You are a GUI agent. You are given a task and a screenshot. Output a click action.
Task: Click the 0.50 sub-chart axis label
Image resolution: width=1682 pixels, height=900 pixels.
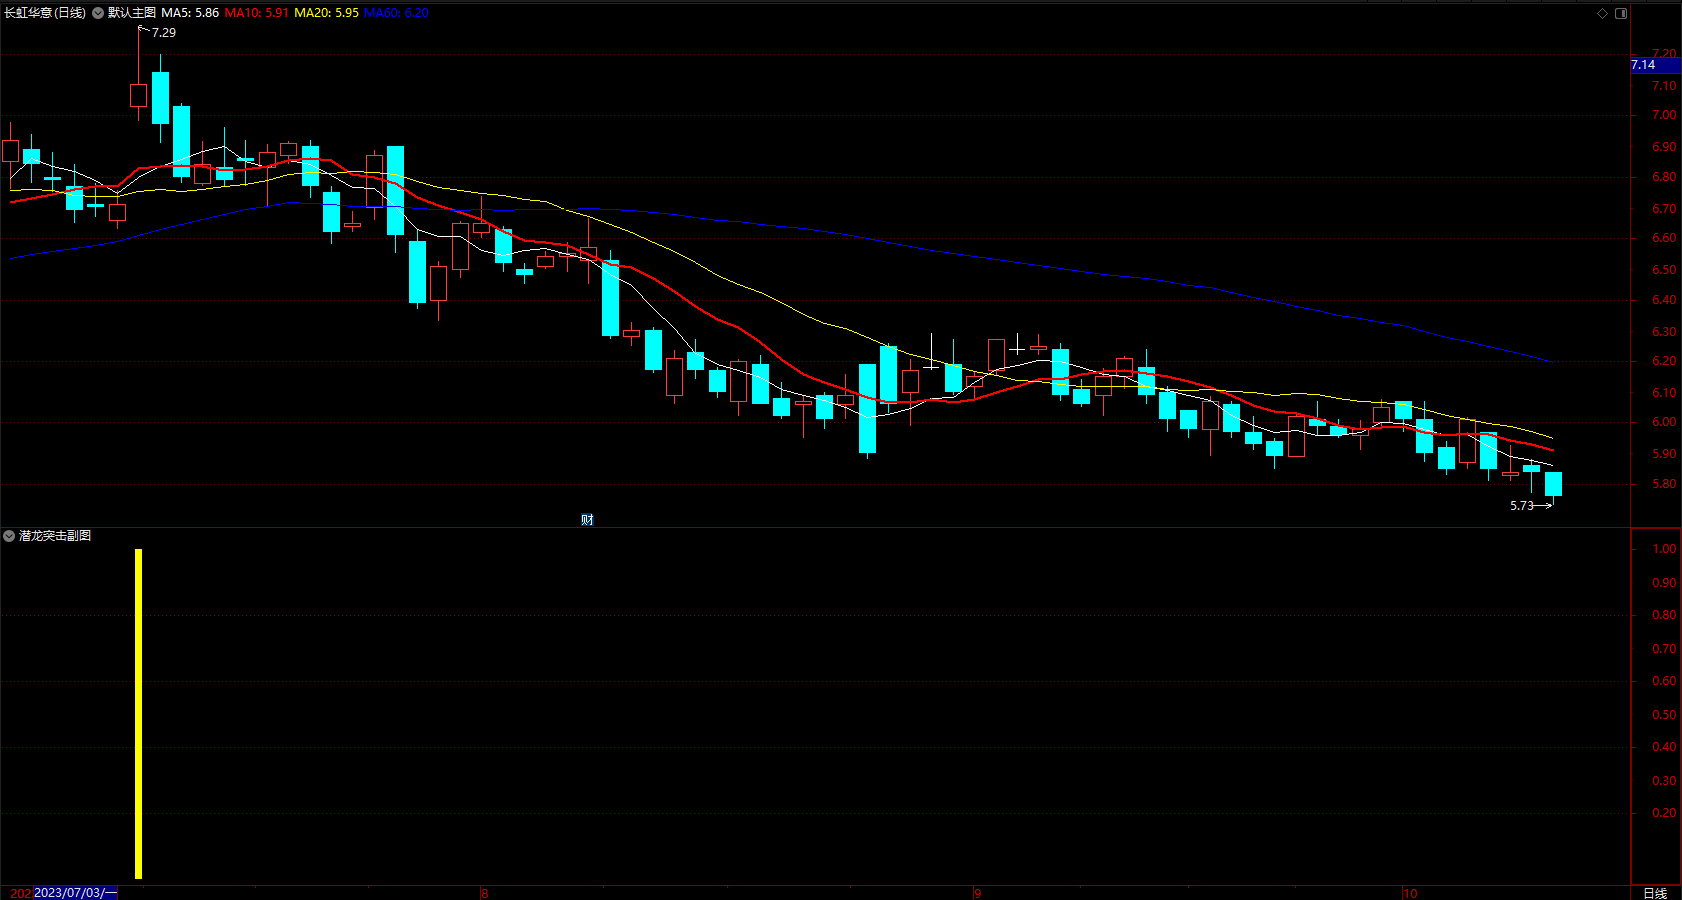(x=1664, y=715)
